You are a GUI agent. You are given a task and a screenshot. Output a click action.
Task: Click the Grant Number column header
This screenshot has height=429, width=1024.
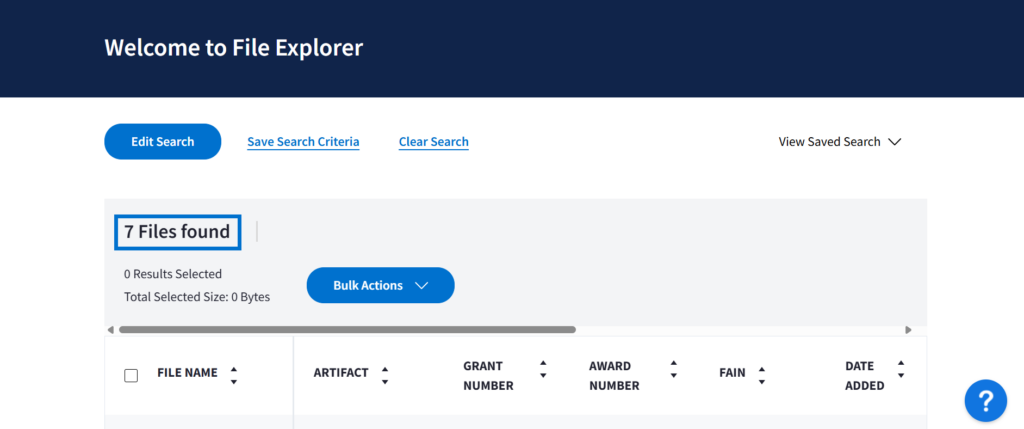pos(488,375)
